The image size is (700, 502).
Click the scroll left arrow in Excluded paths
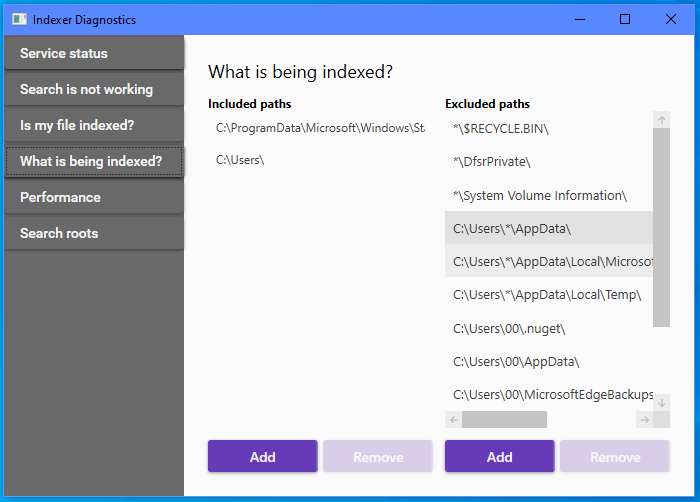click(454, 419)
